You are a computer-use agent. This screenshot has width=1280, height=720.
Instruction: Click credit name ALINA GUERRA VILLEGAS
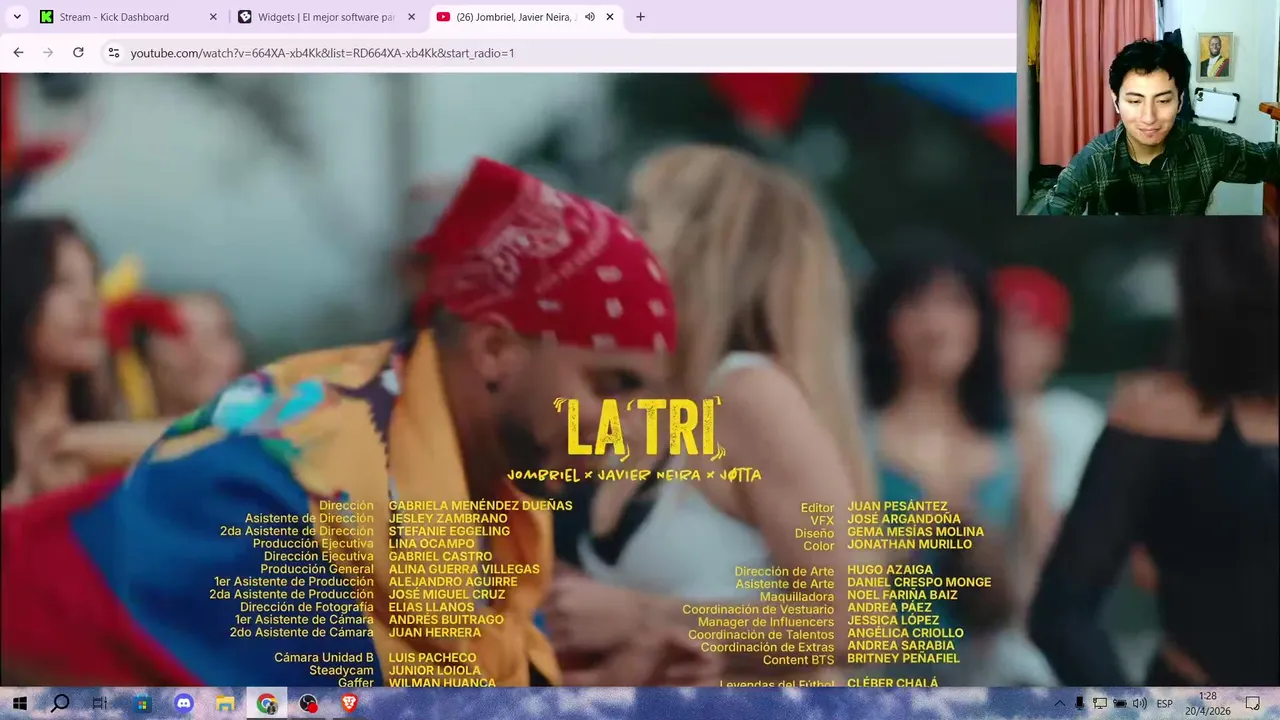pos(464,569)
